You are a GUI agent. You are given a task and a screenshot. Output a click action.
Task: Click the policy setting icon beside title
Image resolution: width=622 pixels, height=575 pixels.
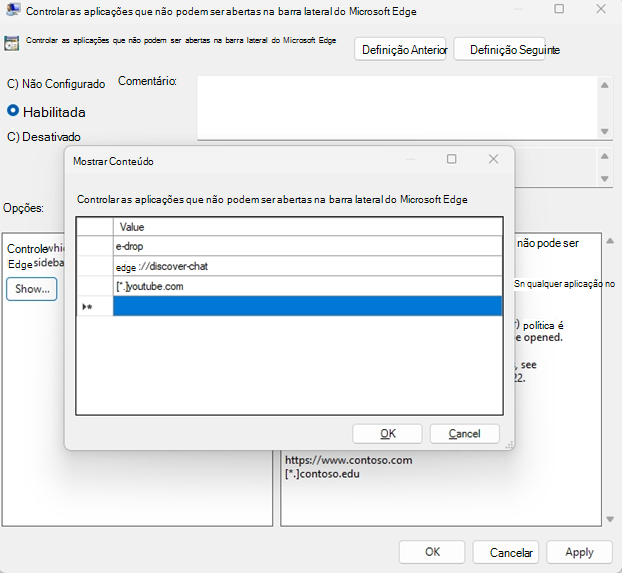[12, 43]
